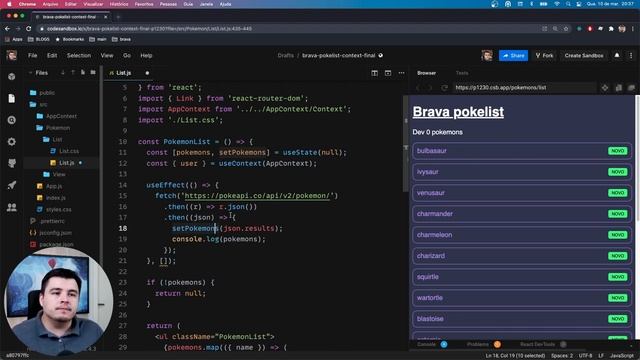Open List.css file in tree
Viewport: 640px width, 360px height.
click(x=64, y=151)
